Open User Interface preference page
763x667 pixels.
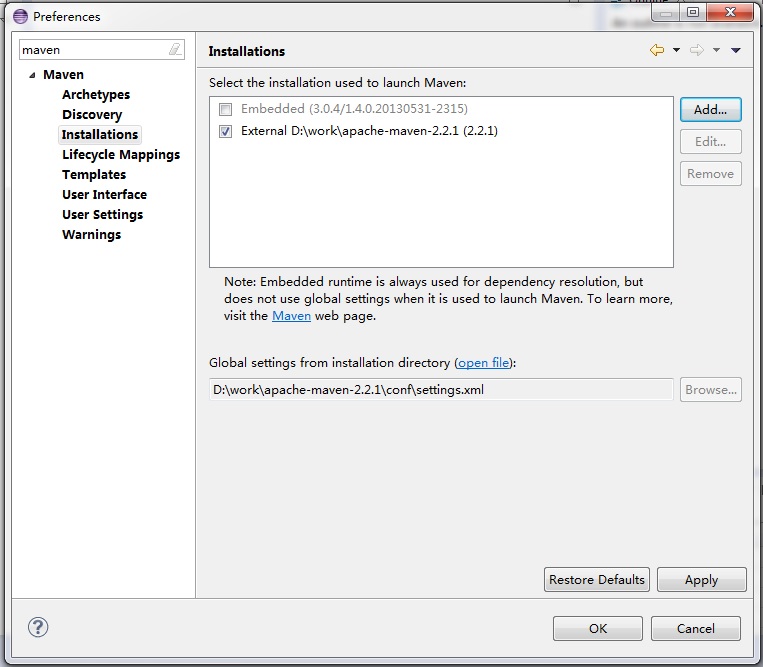tap(105, 194)
